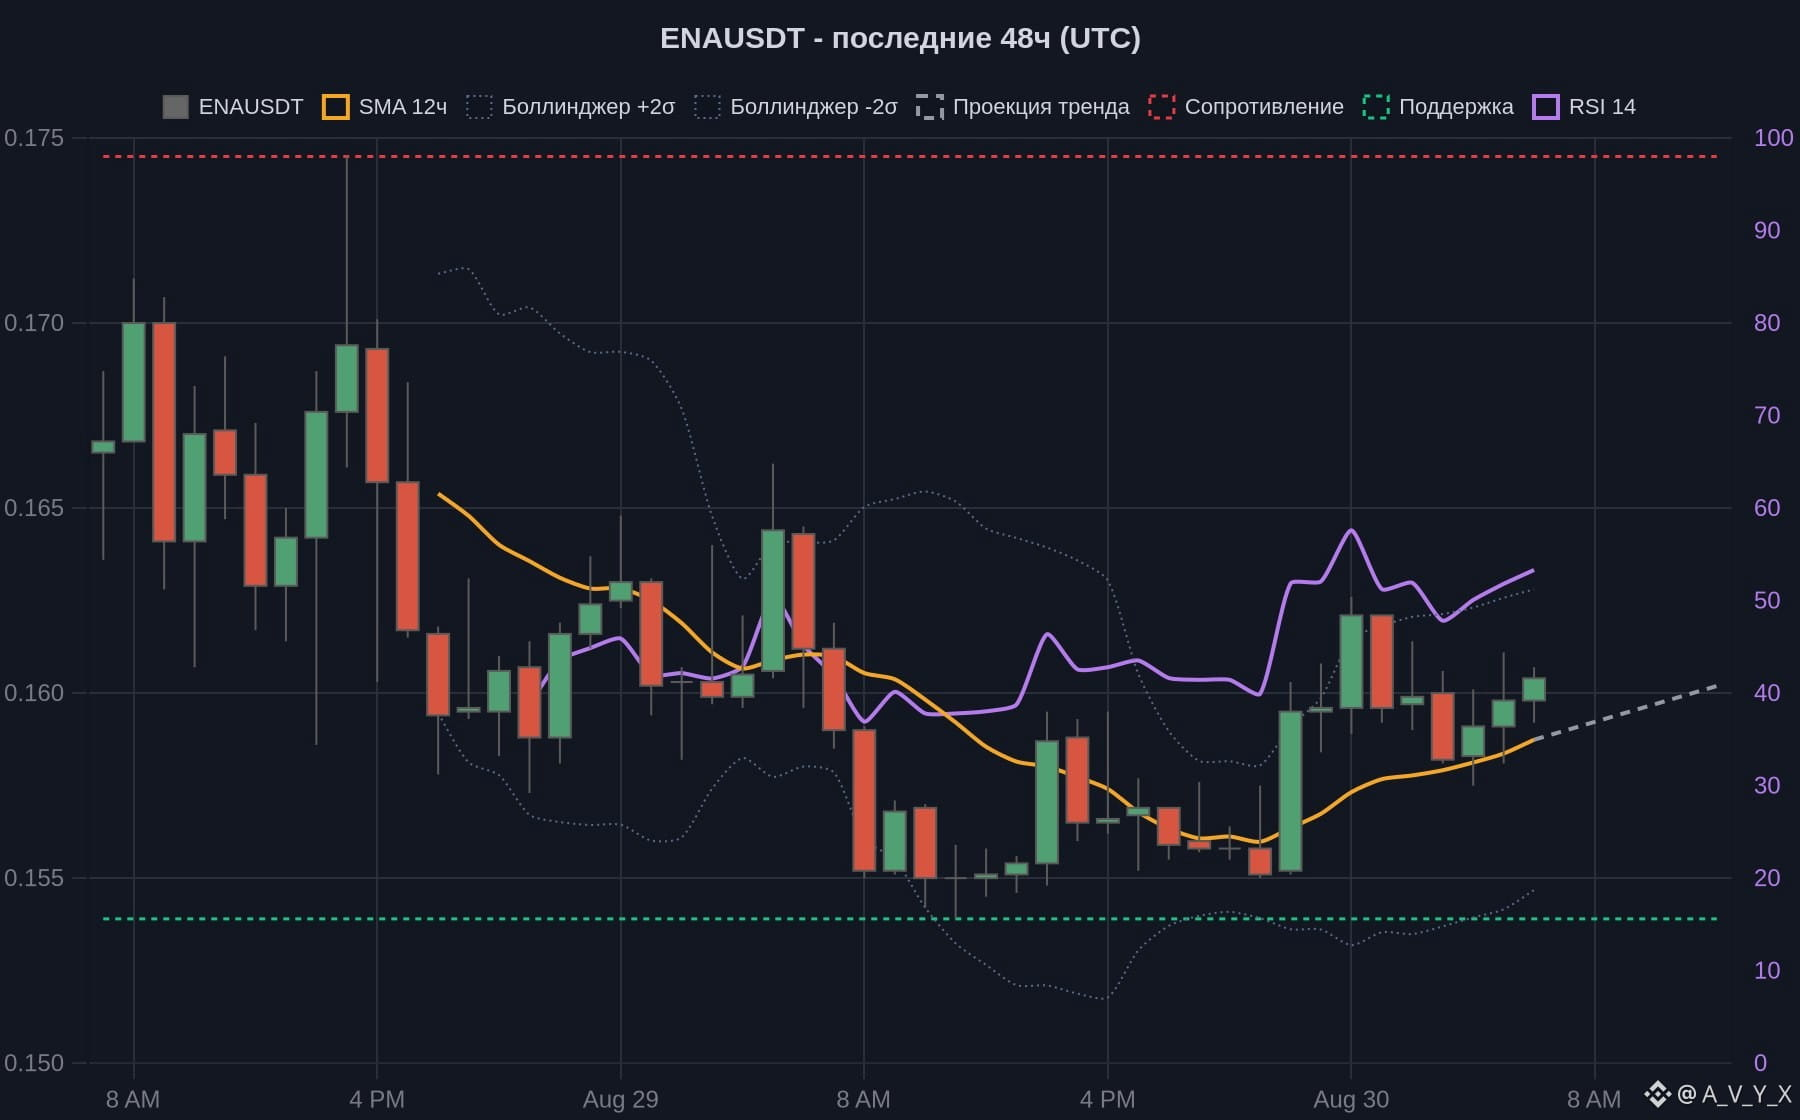Image resolution: width=1800 pixels, height=1120 pixels.
Task: Click the 8 AM label after Aug 30
Action: pyautogui.click(x=1594, y=1099)
